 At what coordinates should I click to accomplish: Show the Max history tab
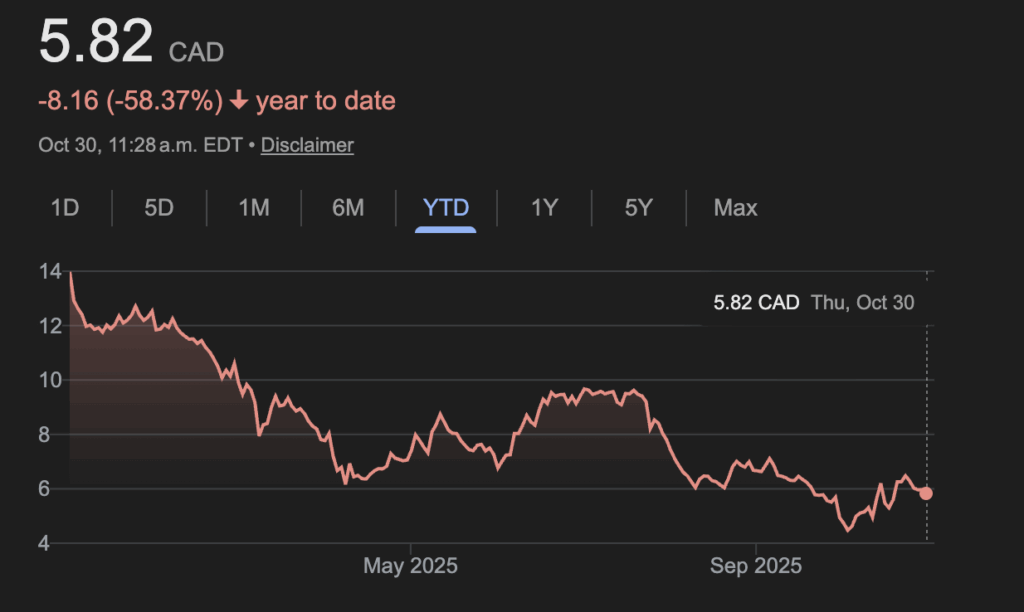[735, 208]
